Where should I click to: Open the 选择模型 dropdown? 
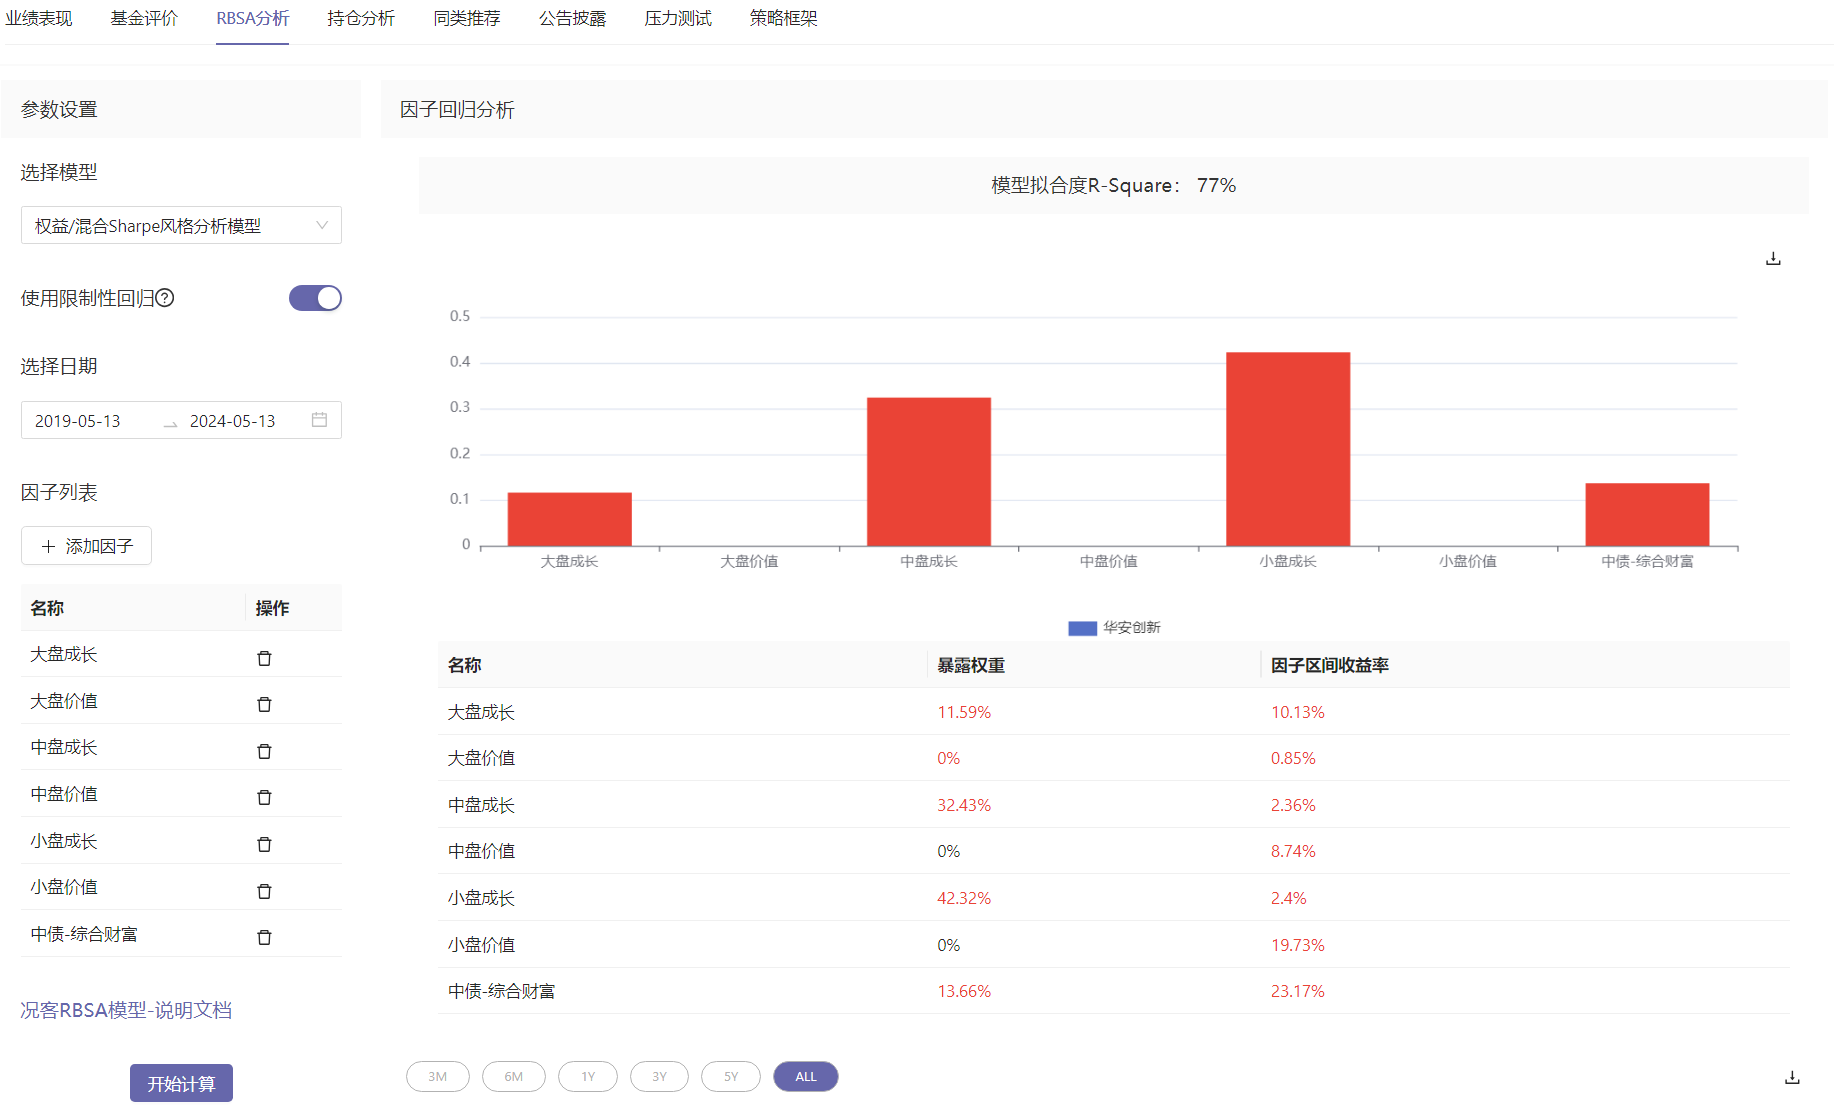point(181,226)
